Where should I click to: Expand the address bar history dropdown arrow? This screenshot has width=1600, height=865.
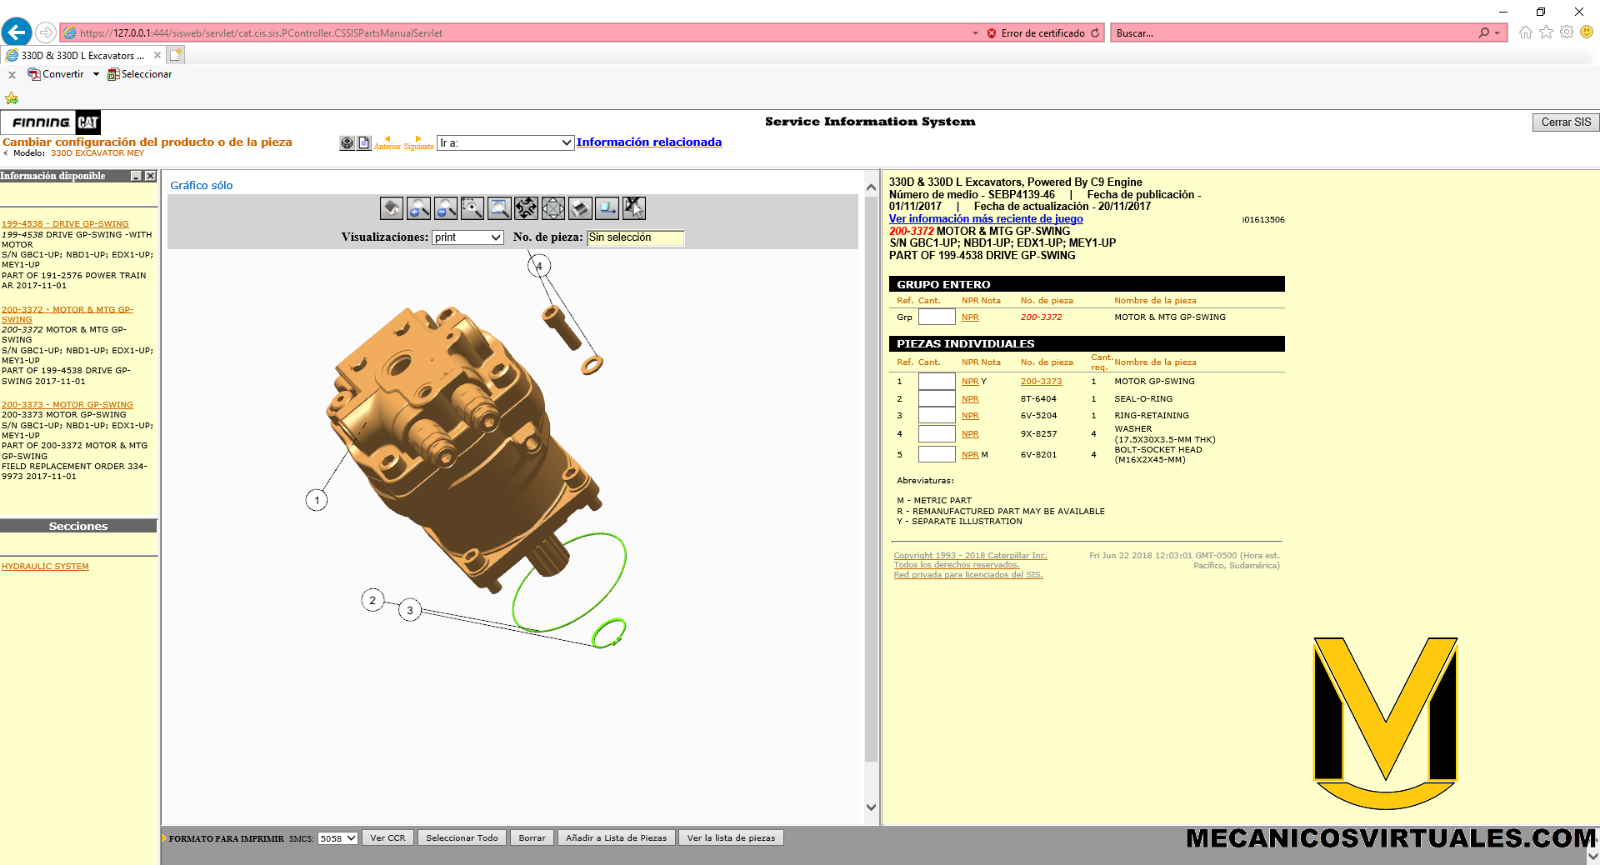(x=975, y=33)
